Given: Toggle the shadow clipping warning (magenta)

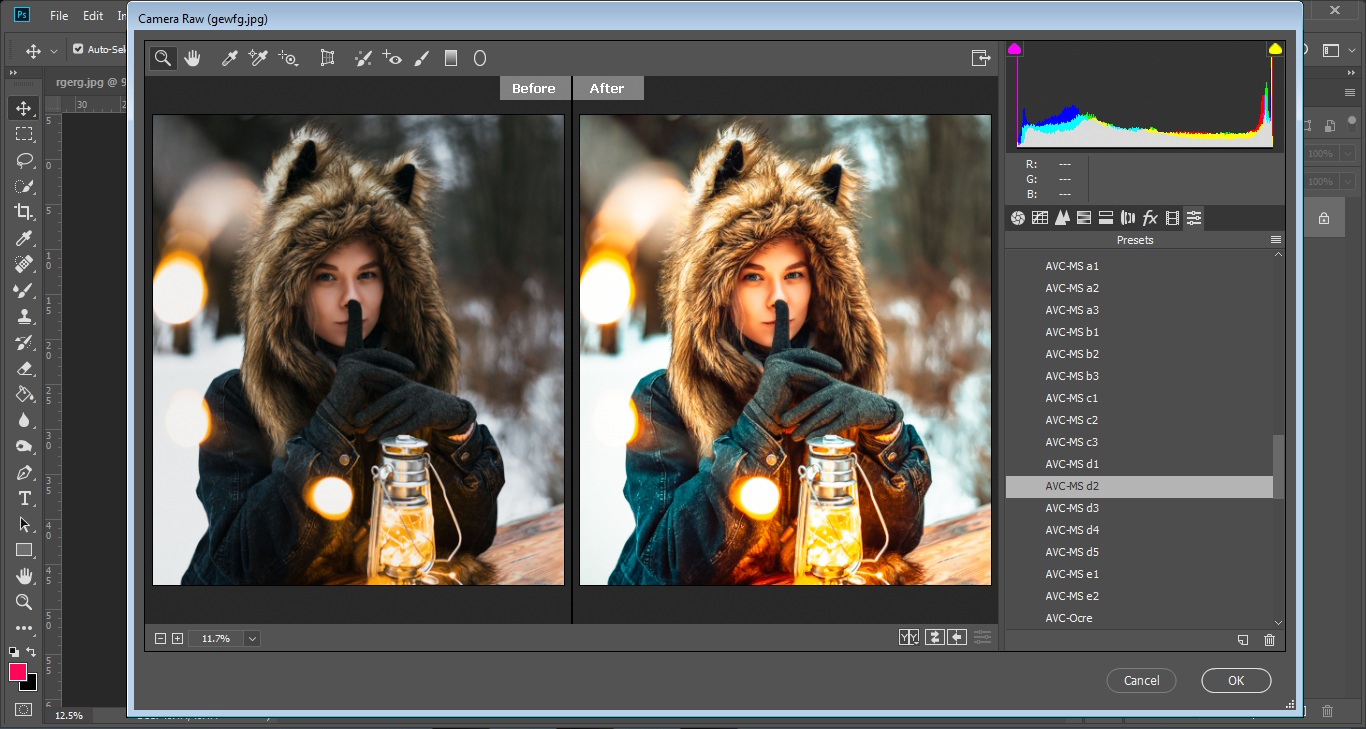Looking at the screenshot, I should tap(1015, 48).
